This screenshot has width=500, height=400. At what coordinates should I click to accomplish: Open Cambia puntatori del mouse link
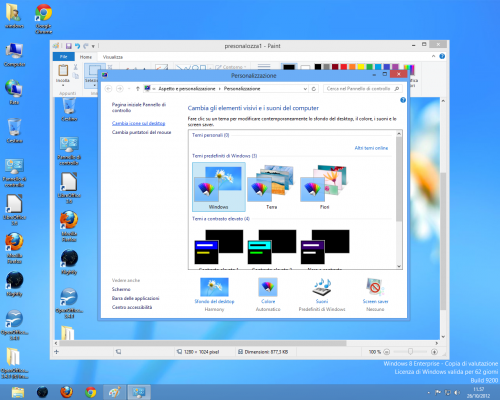pos(141,132)
